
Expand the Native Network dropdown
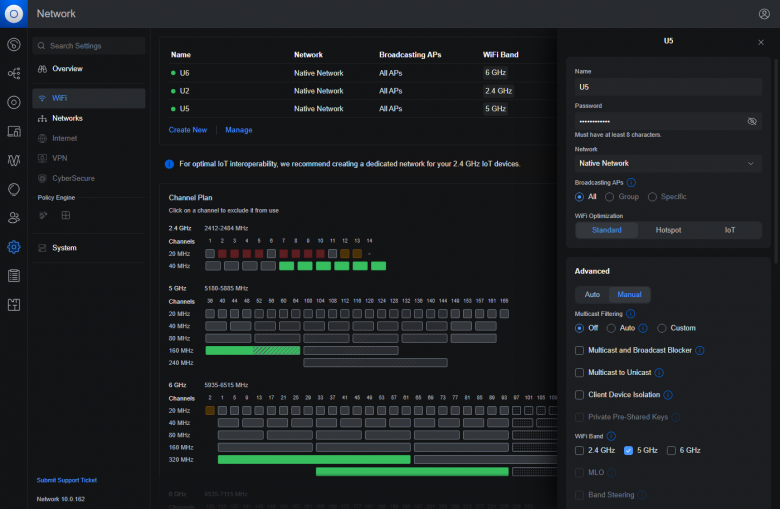click(x=668, y=163)
